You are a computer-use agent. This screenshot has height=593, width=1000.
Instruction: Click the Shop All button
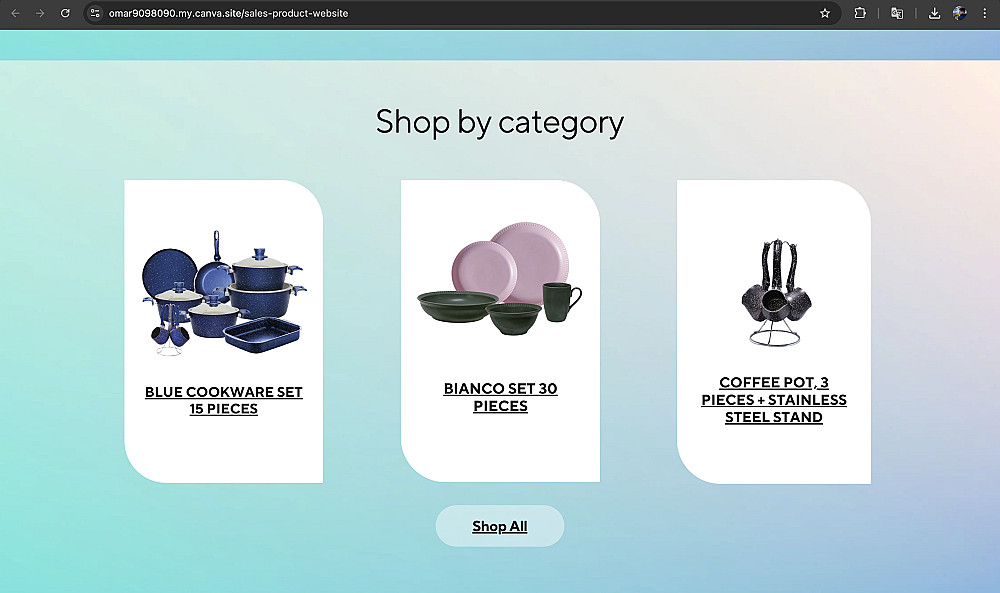pos(500,526)
